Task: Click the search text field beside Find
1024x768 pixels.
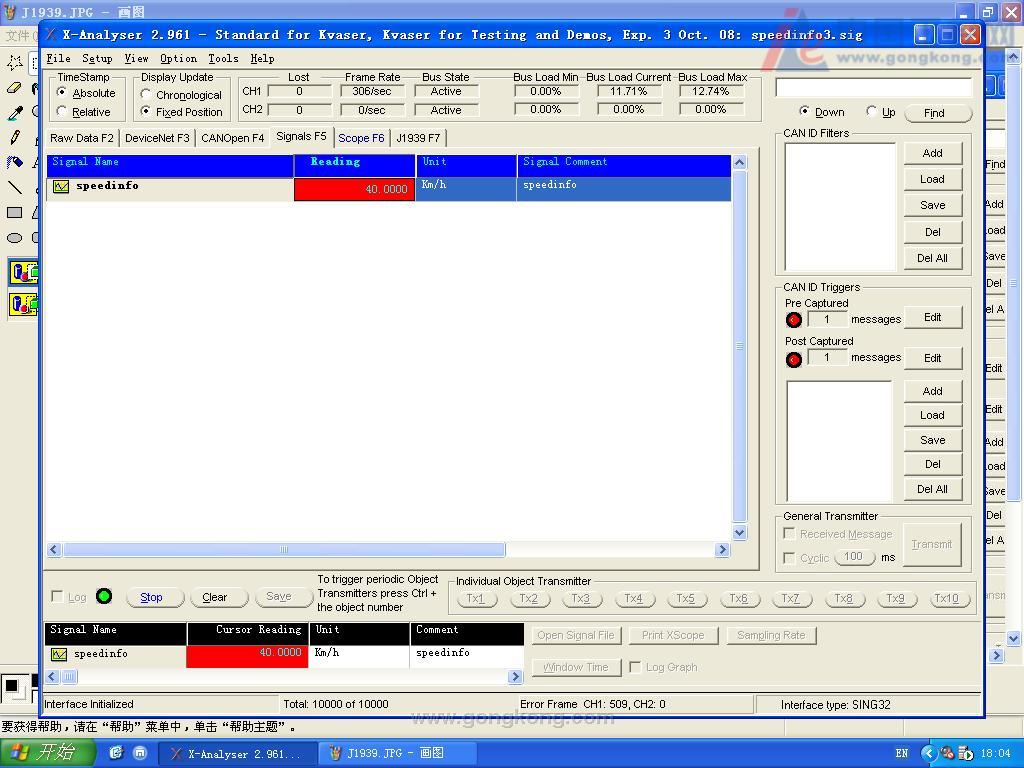Action: [873, 88]
